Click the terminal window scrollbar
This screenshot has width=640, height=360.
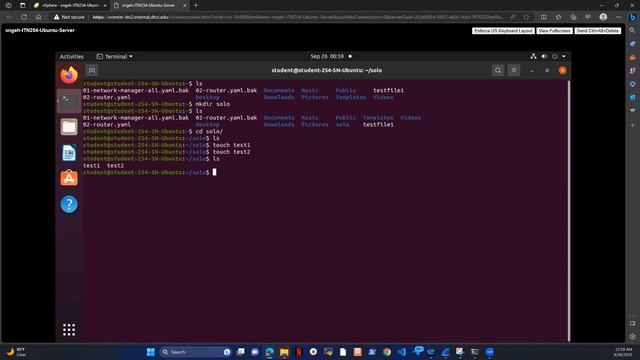[569, 211]
